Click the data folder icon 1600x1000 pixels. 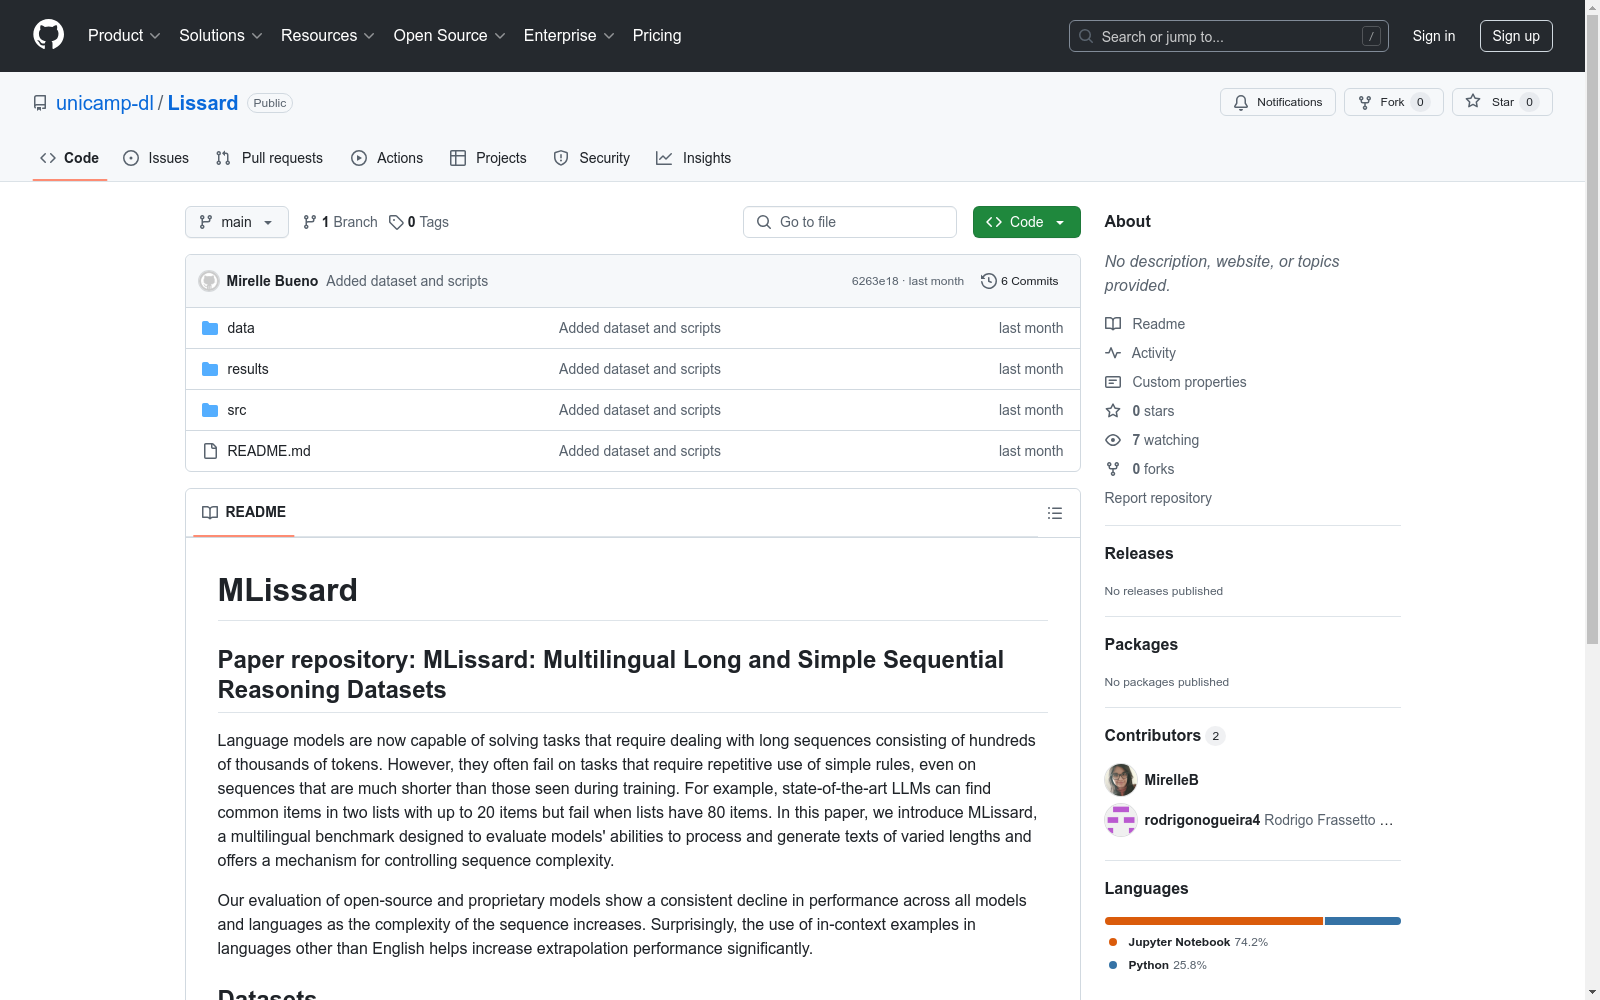click(210, 328)
